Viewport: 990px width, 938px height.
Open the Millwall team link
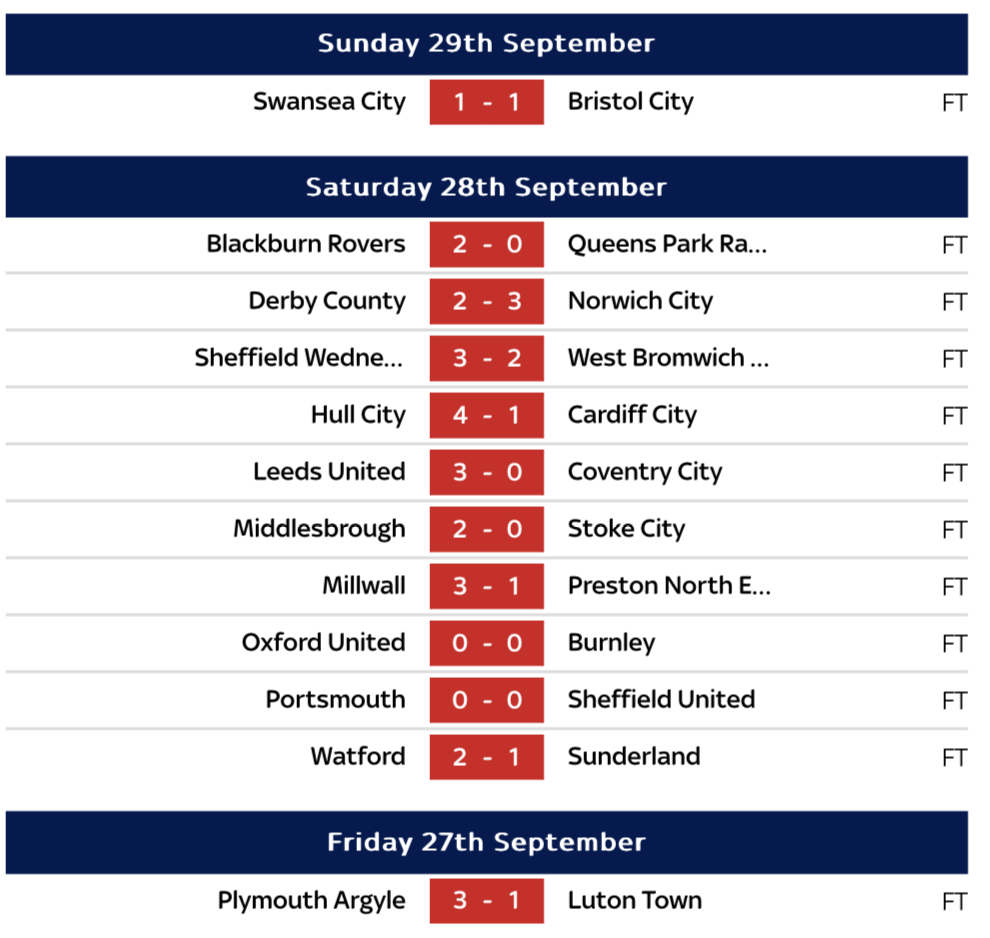(x=364, y=586)
